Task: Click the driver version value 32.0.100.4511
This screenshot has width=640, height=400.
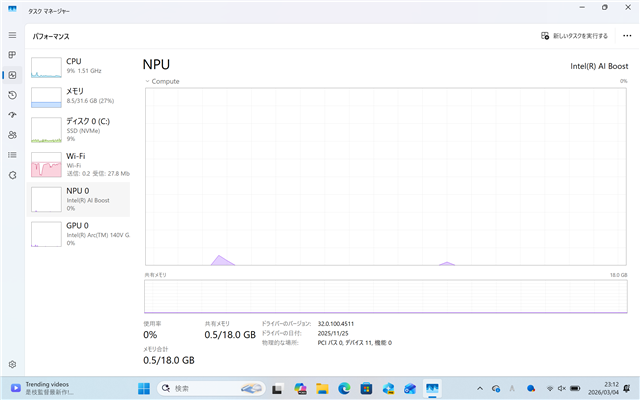Action: pos(336,324)
